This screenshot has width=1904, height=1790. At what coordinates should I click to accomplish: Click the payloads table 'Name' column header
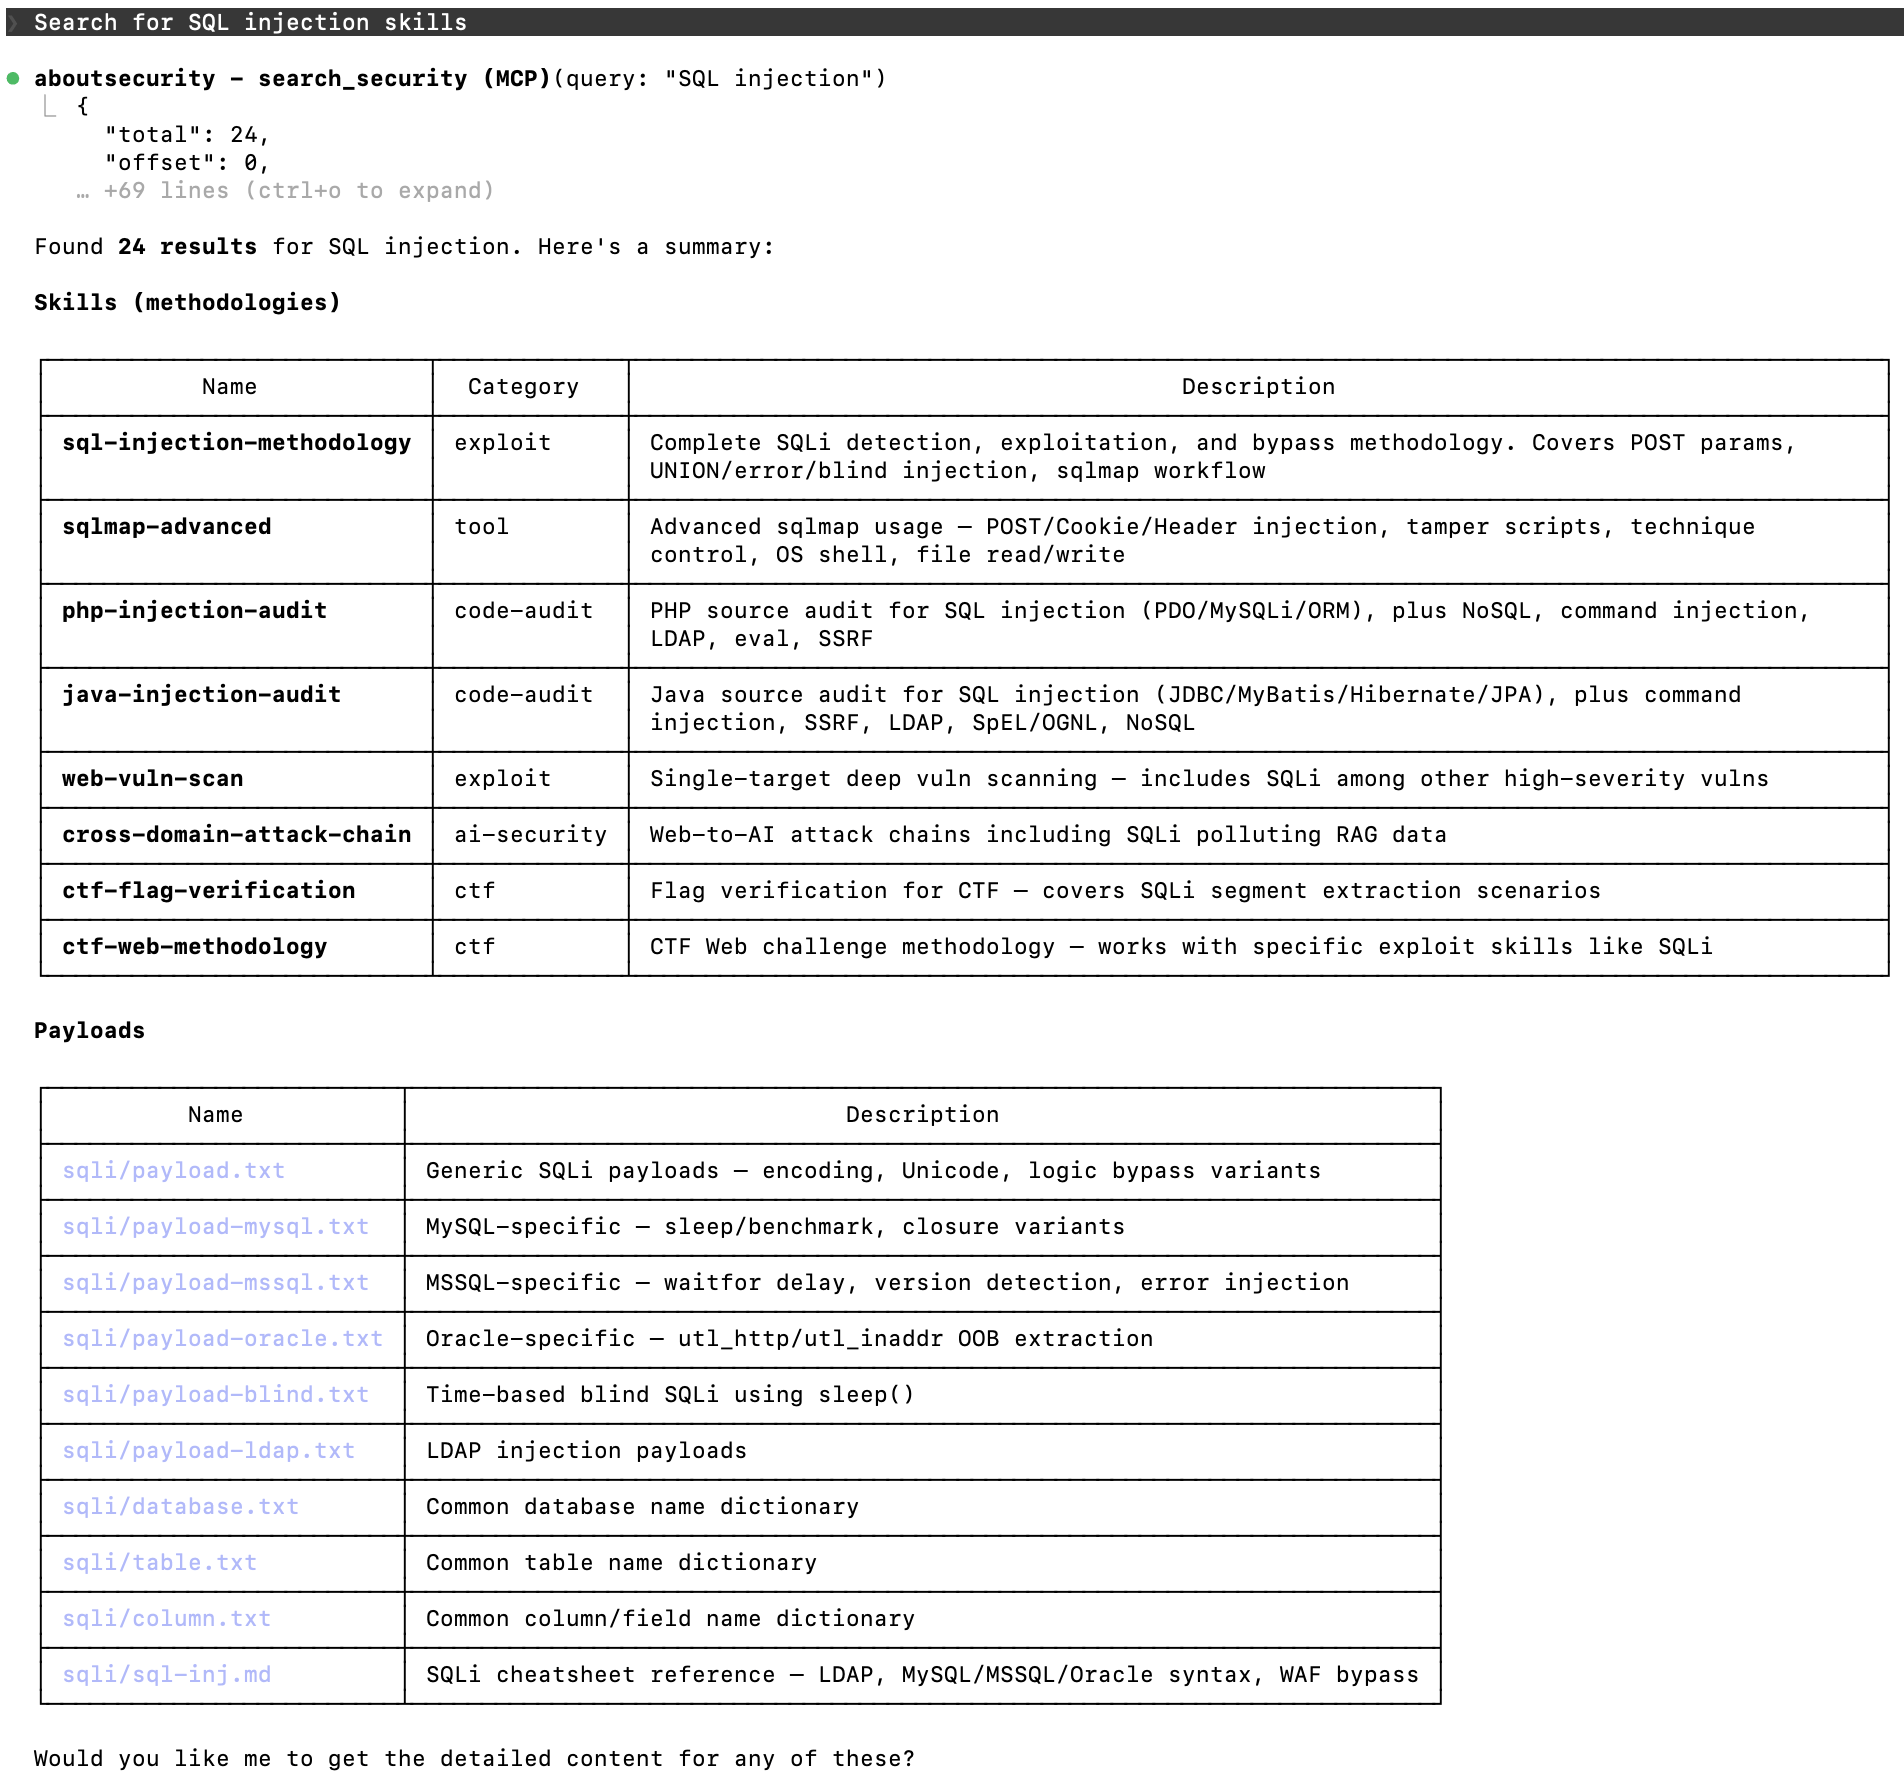(215, 1114)
